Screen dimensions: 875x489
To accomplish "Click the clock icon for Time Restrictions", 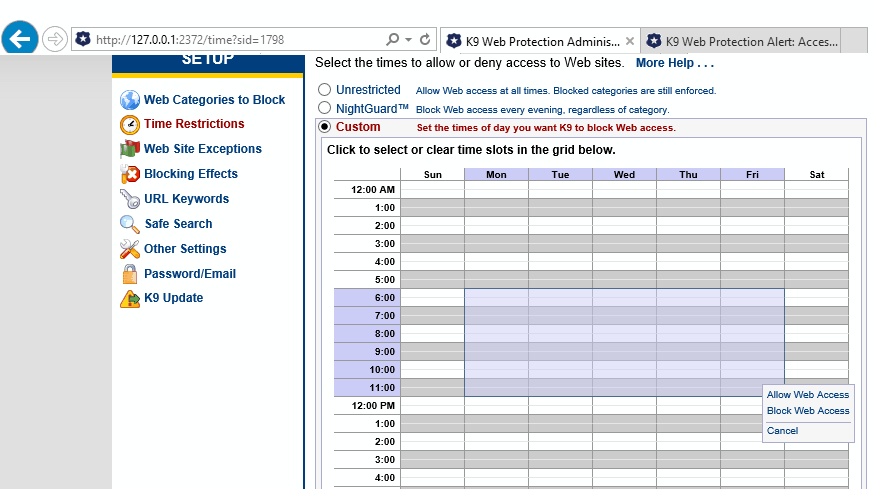I will (129, 124).
